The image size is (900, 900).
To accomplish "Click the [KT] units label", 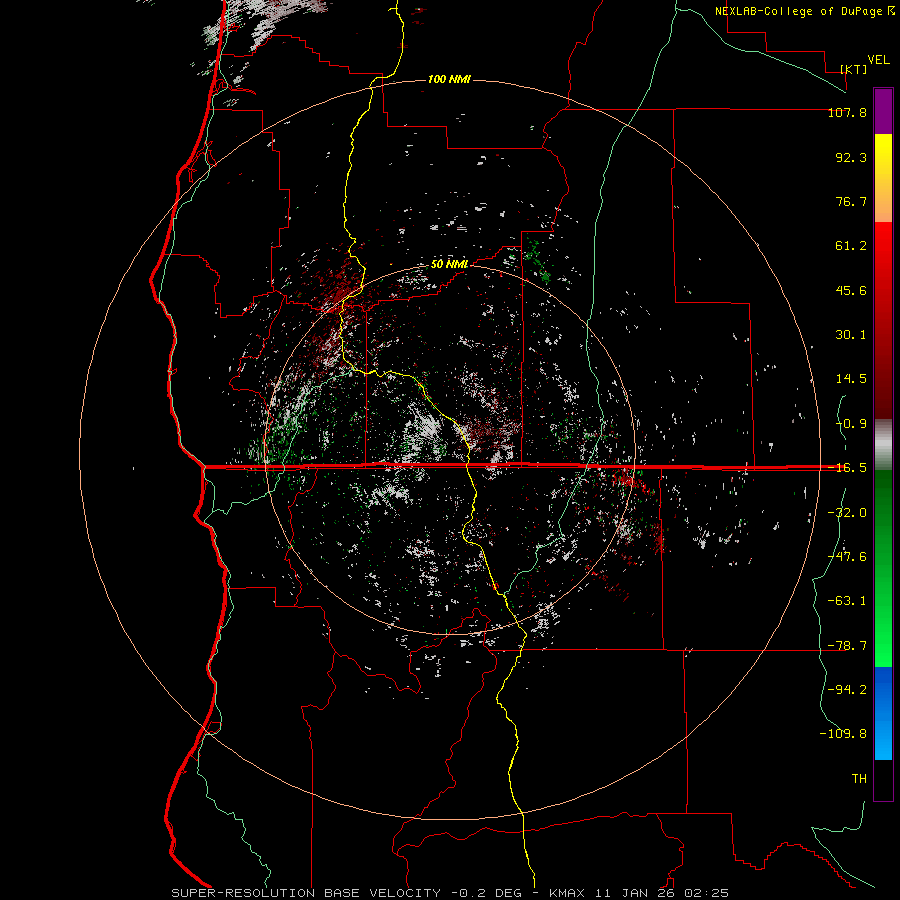I will (854, 69).
